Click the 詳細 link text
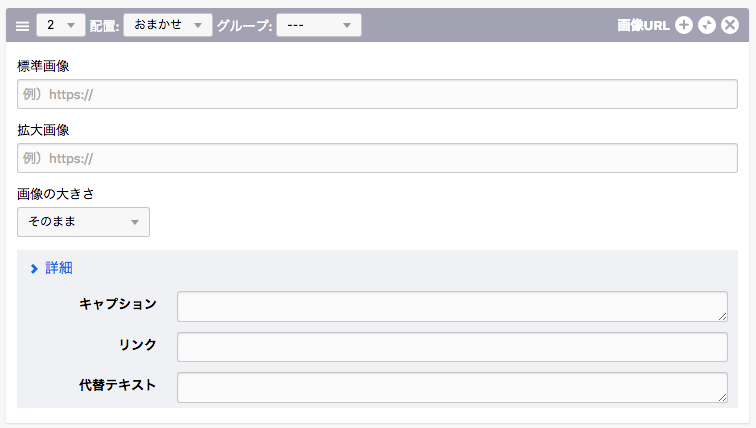This screenshot has width=756, height=428. 59,268
